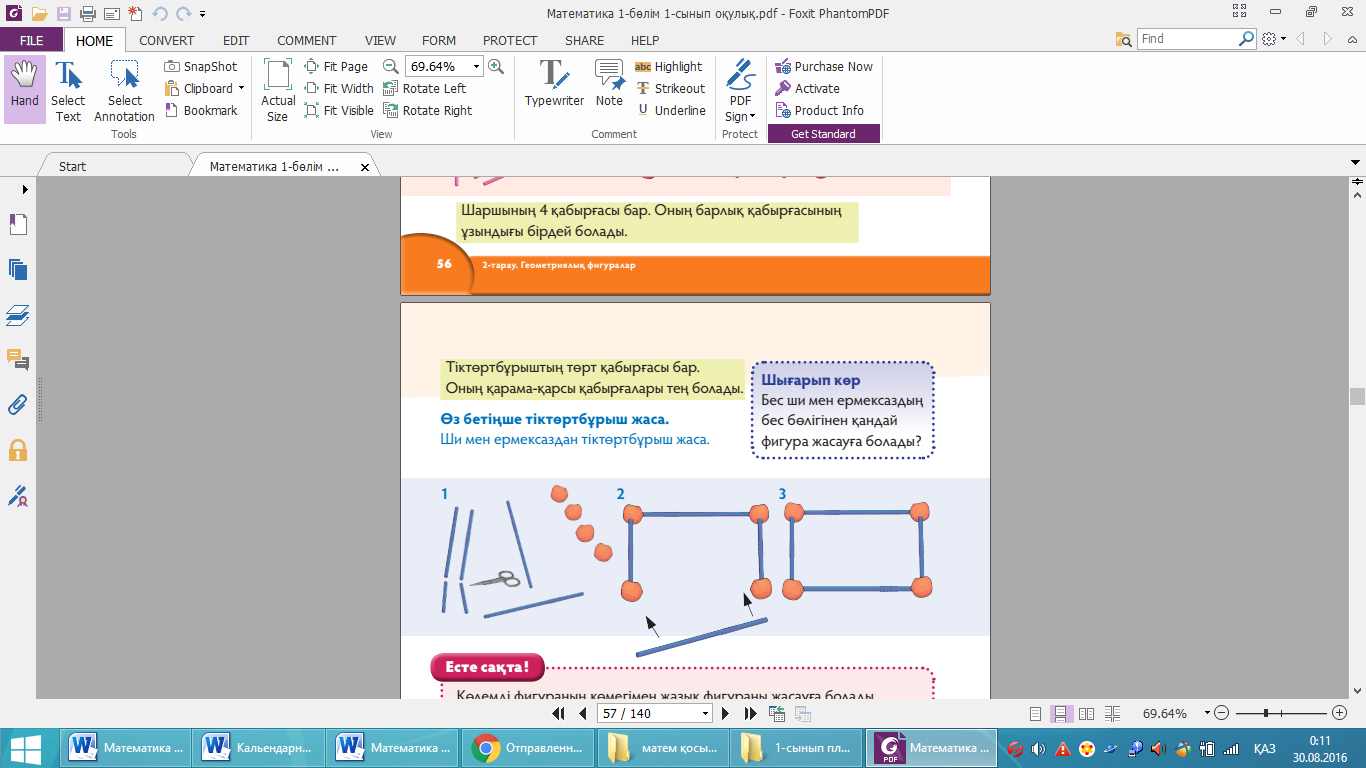Expand the Clipboard dropdown arrow

(241, 89)
